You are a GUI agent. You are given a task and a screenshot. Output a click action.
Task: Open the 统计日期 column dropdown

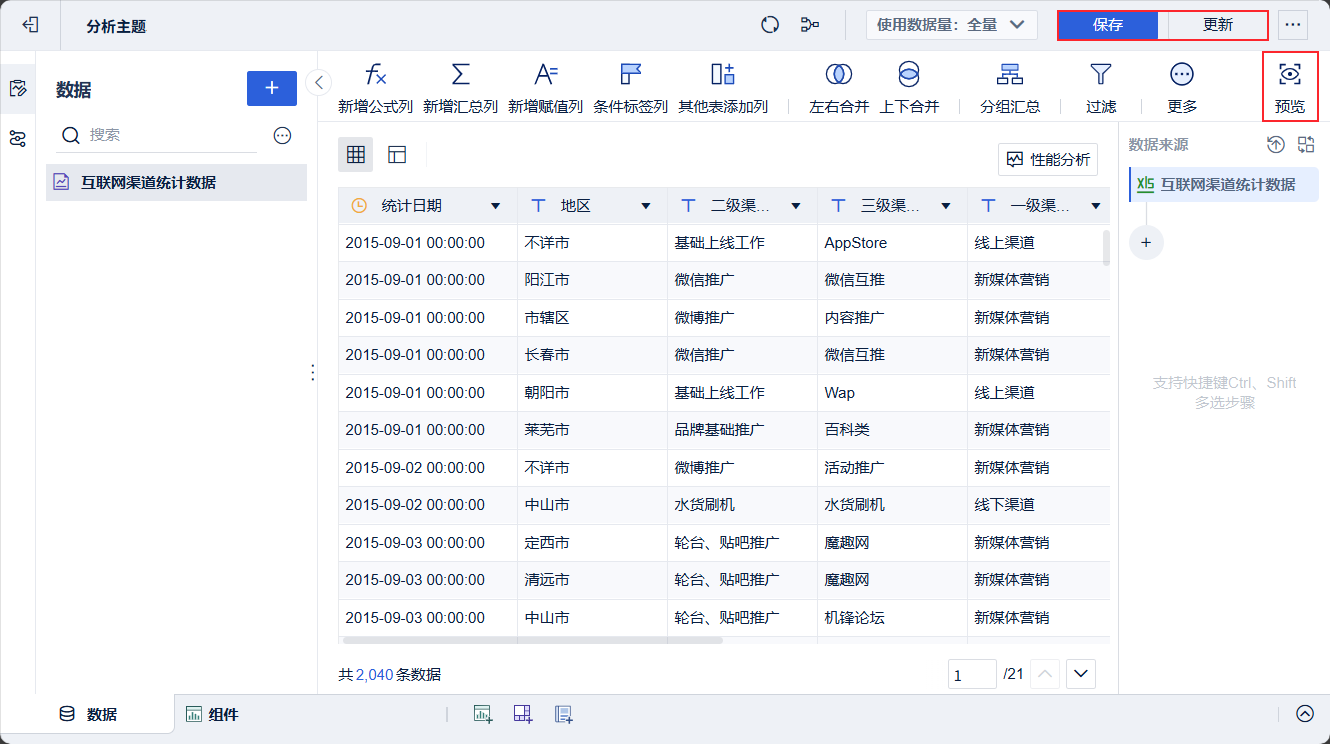tap(495, 205)
